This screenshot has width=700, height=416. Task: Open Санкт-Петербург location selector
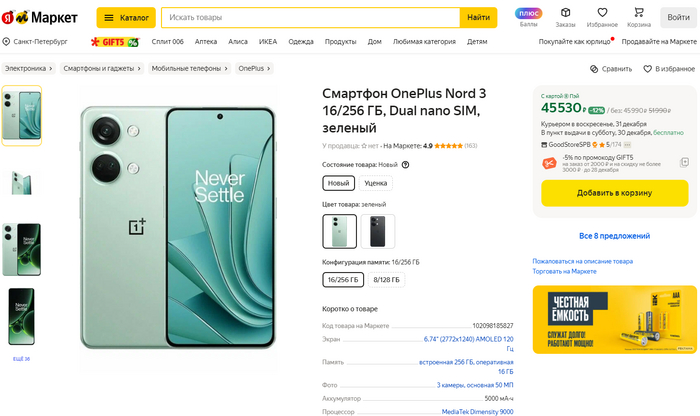[x=35, y=42]
